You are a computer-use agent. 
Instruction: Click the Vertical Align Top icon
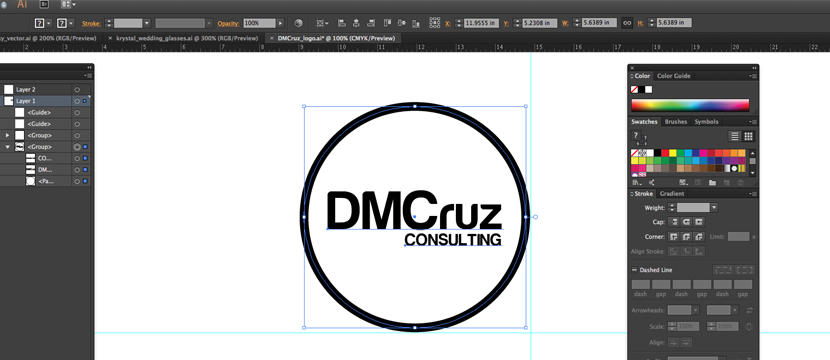387,23
